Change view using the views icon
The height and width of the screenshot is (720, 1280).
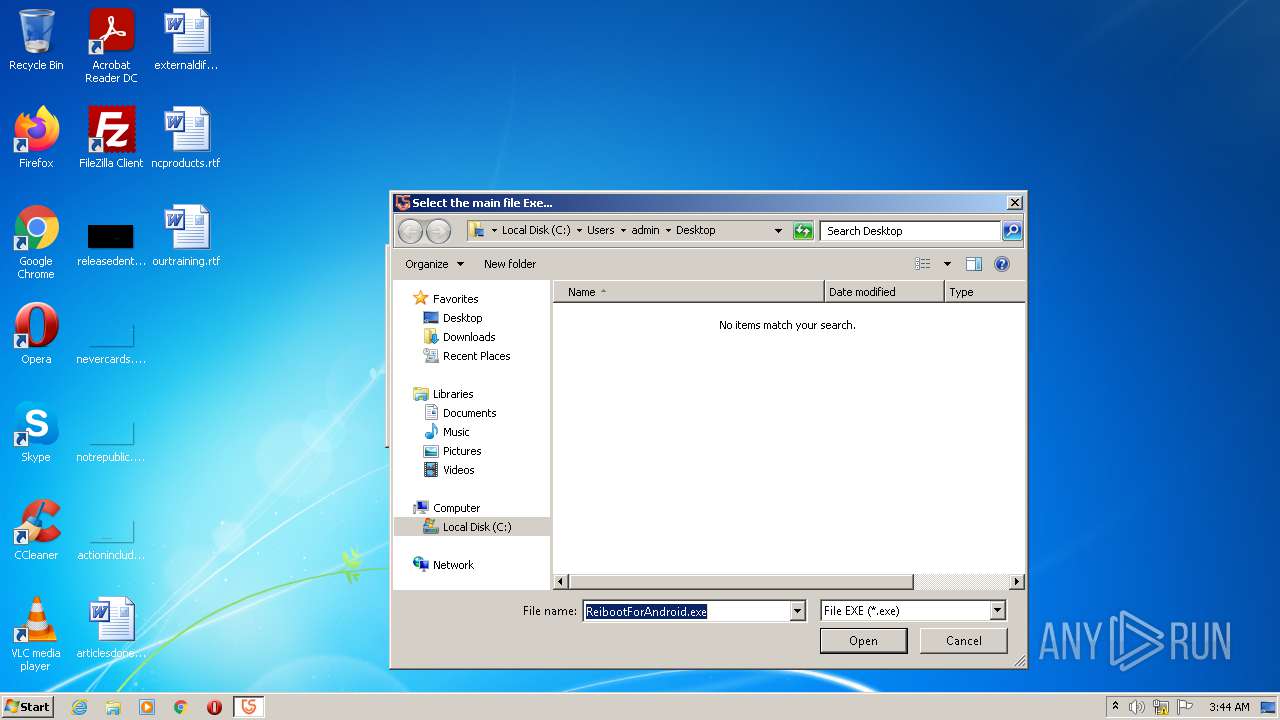point(923,264)
